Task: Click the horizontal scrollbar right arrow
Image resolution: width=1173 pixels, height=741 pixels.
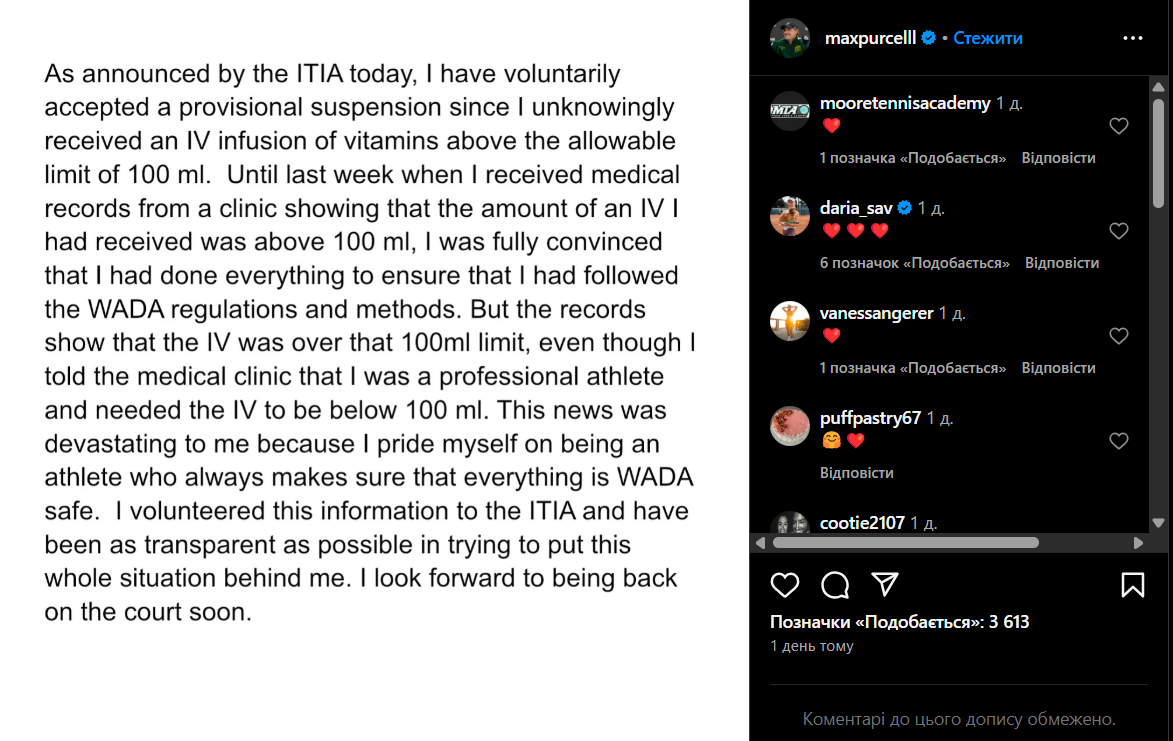Action: pyautogui.click(x=1138, y=543)
